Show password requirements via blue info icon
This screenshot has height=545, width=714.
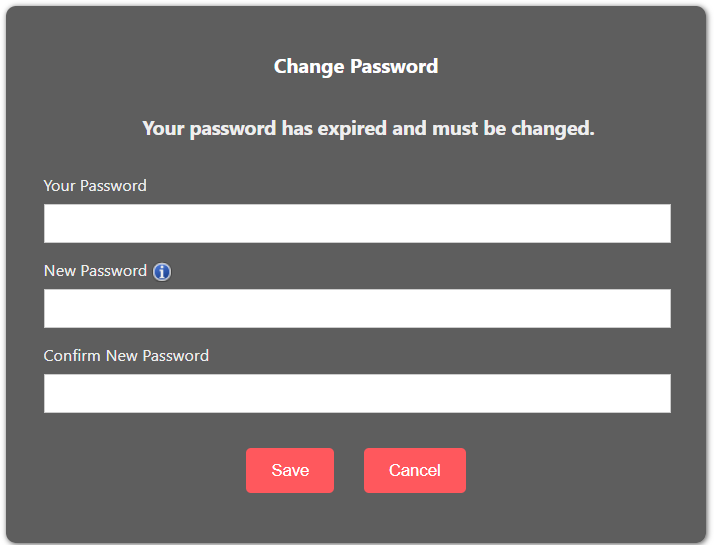click(162, 272)
